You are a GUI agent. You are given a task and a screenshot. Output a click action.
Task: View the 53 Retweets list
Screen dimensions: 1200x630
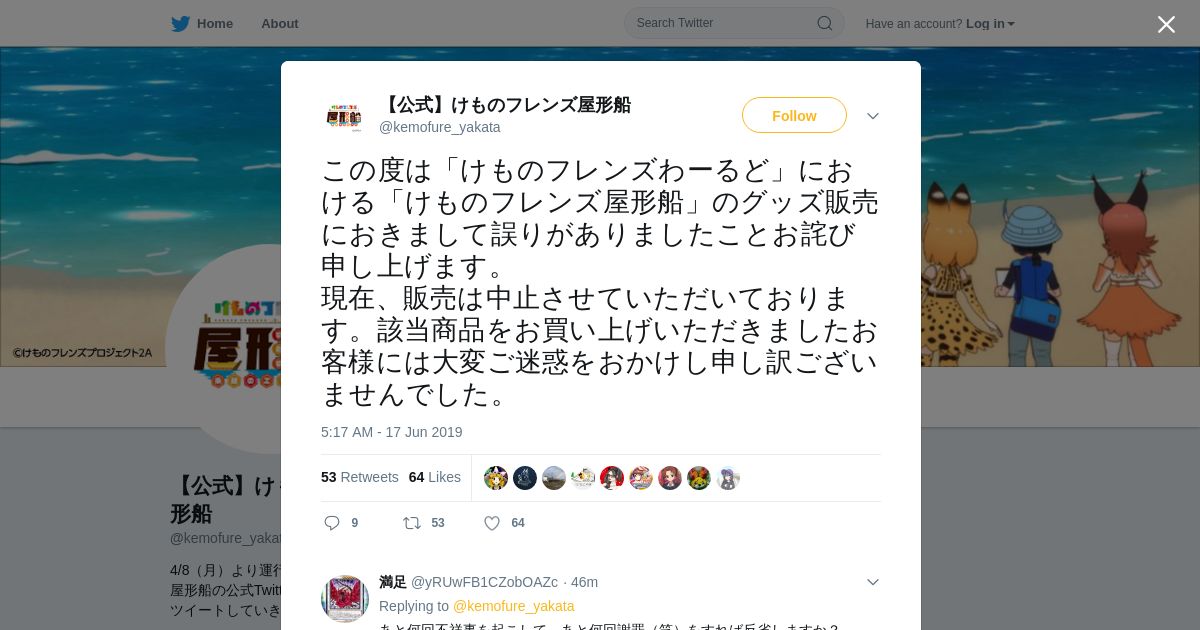click(360, 477)
